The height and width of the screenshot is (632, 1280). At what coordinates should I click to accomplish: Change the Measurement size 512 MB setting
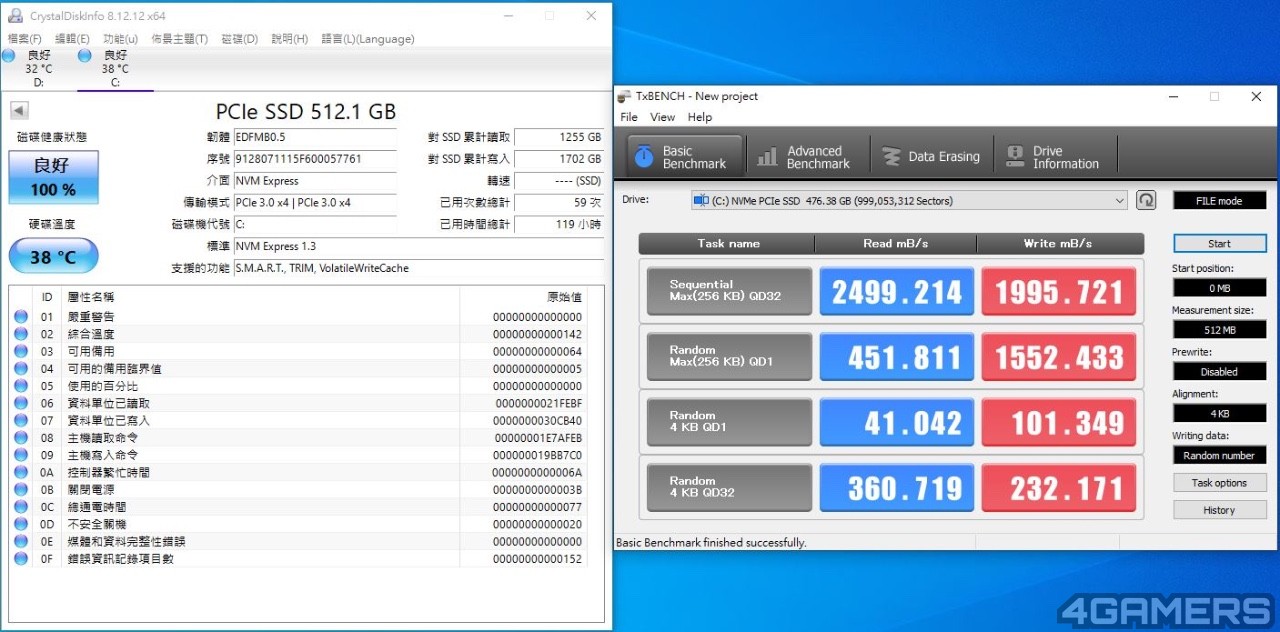tap(1220, 330)
